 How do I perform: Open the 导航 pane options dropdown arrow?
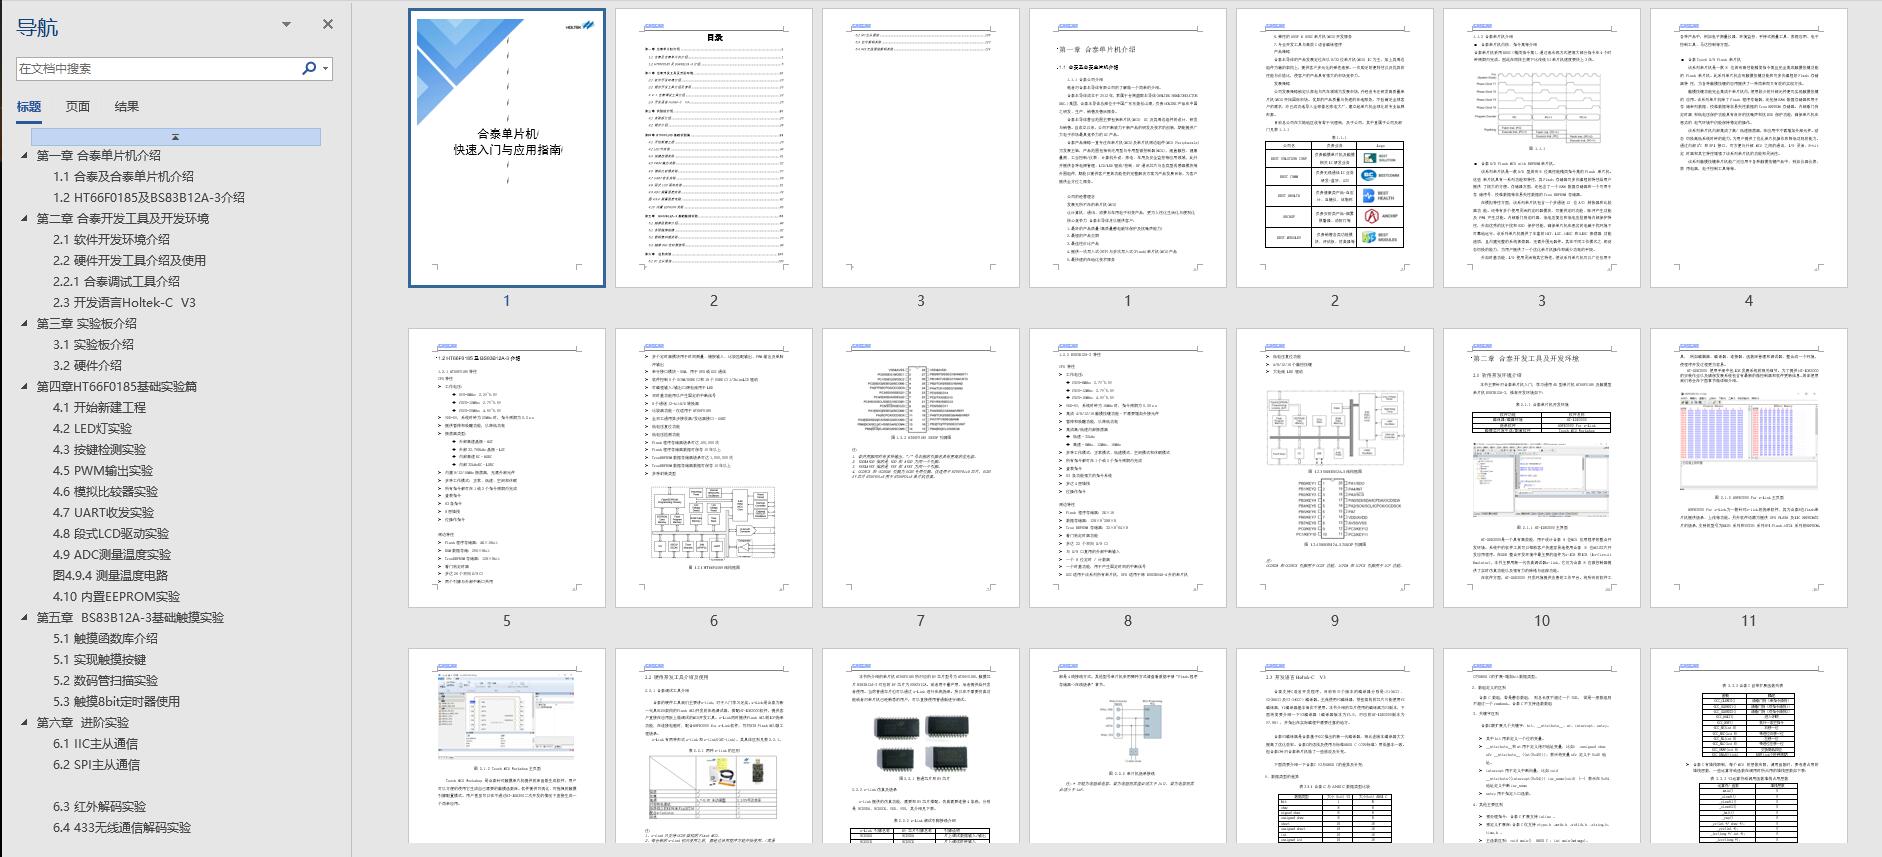tap(287, 24)
